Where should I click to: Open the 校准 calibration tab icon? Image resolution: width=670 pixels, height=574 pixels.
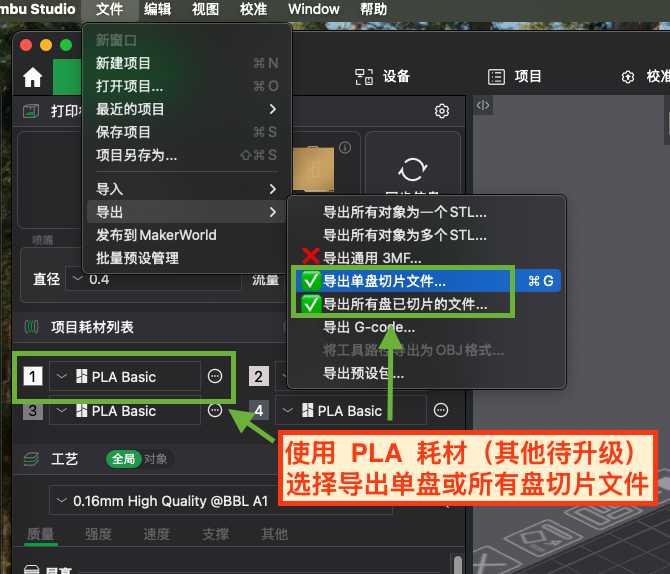tap(628, 77)
